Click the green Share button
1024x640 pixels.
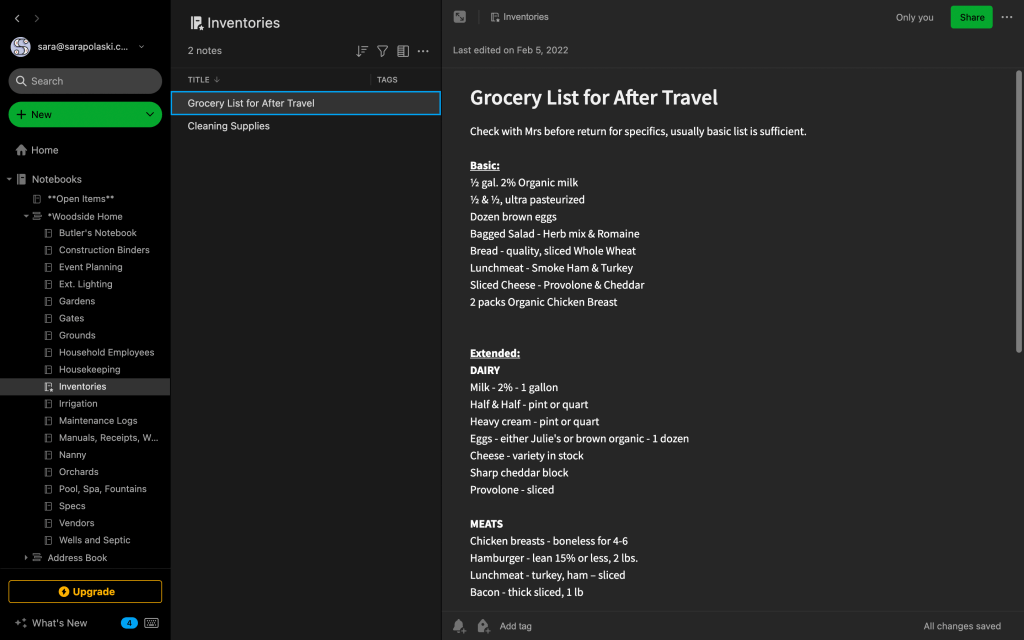coord(971,17)
